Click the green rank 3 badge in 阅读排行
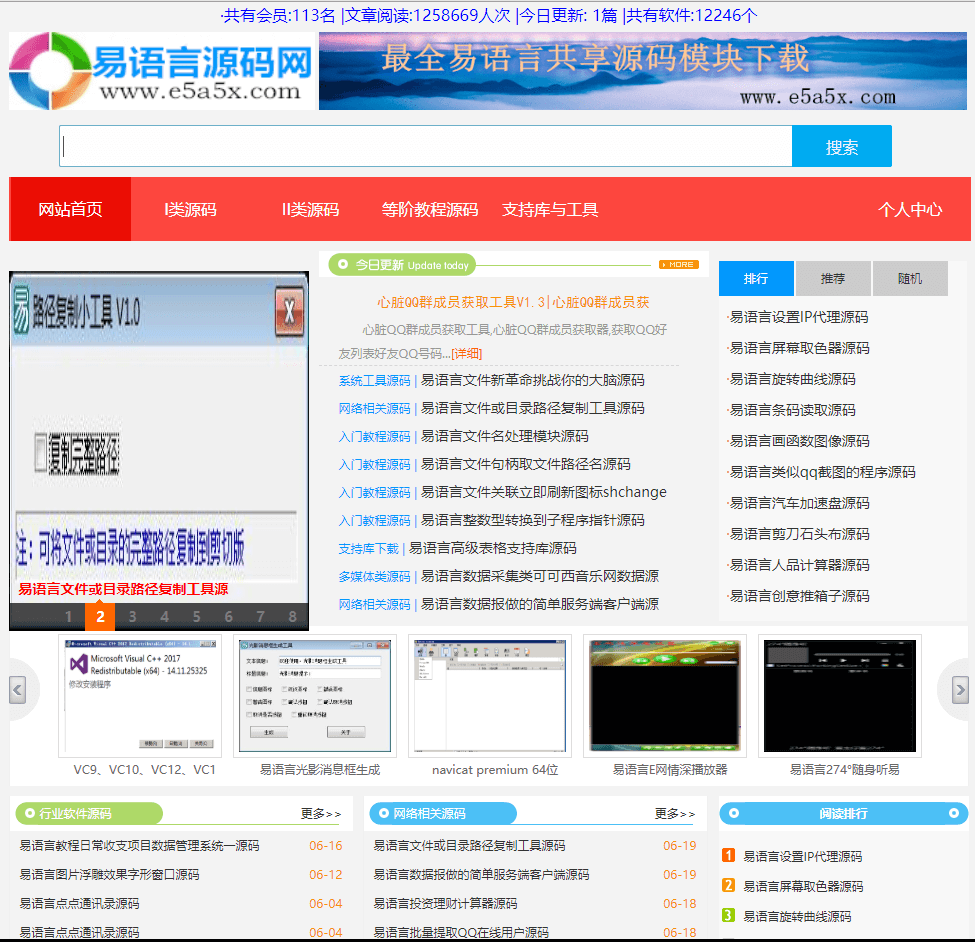This screenshot has width=975, height=942. click(727, 916)
